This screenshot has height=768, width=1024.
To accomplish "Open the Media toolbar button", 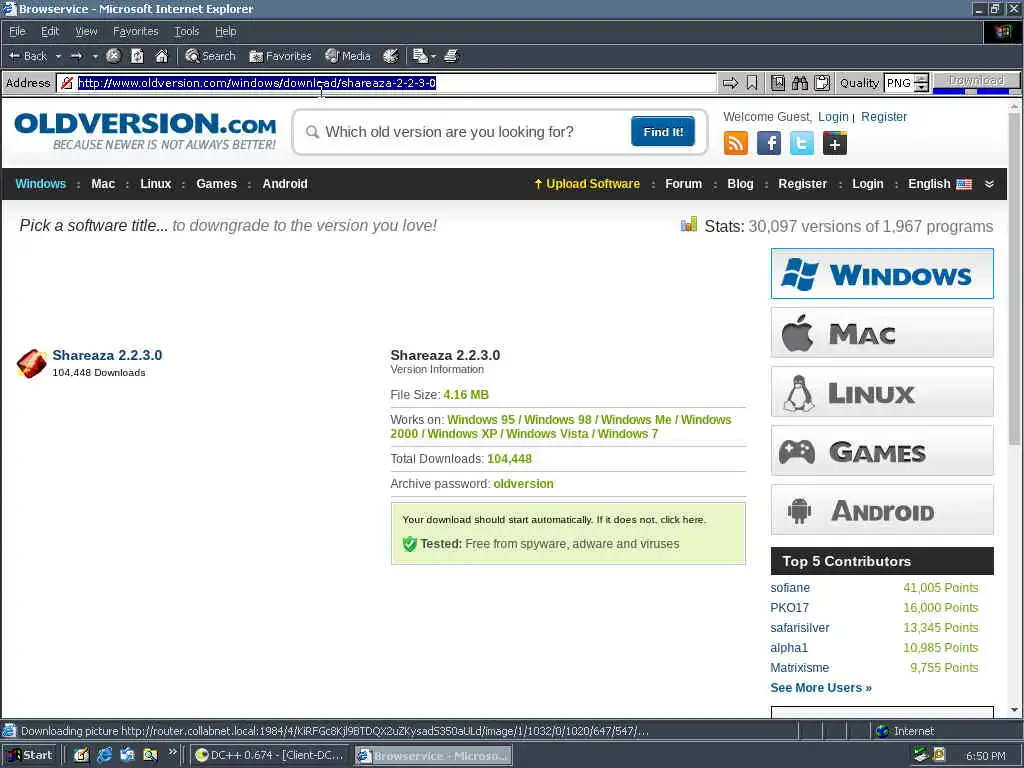I will pos(347,56).
